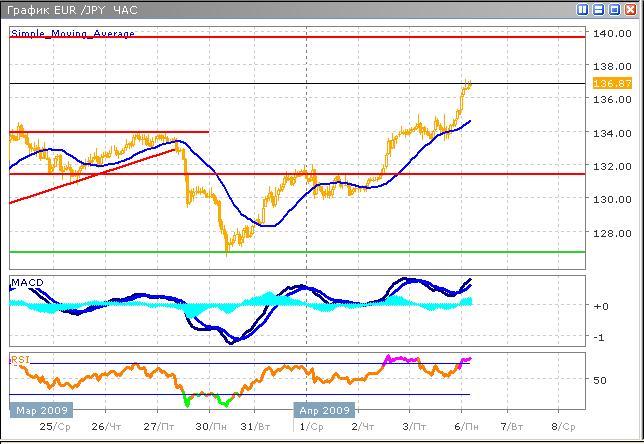Screen dimensions: 644x444
Task: Click the 30/Пн date on time axis
Action: tap(207, 426)
